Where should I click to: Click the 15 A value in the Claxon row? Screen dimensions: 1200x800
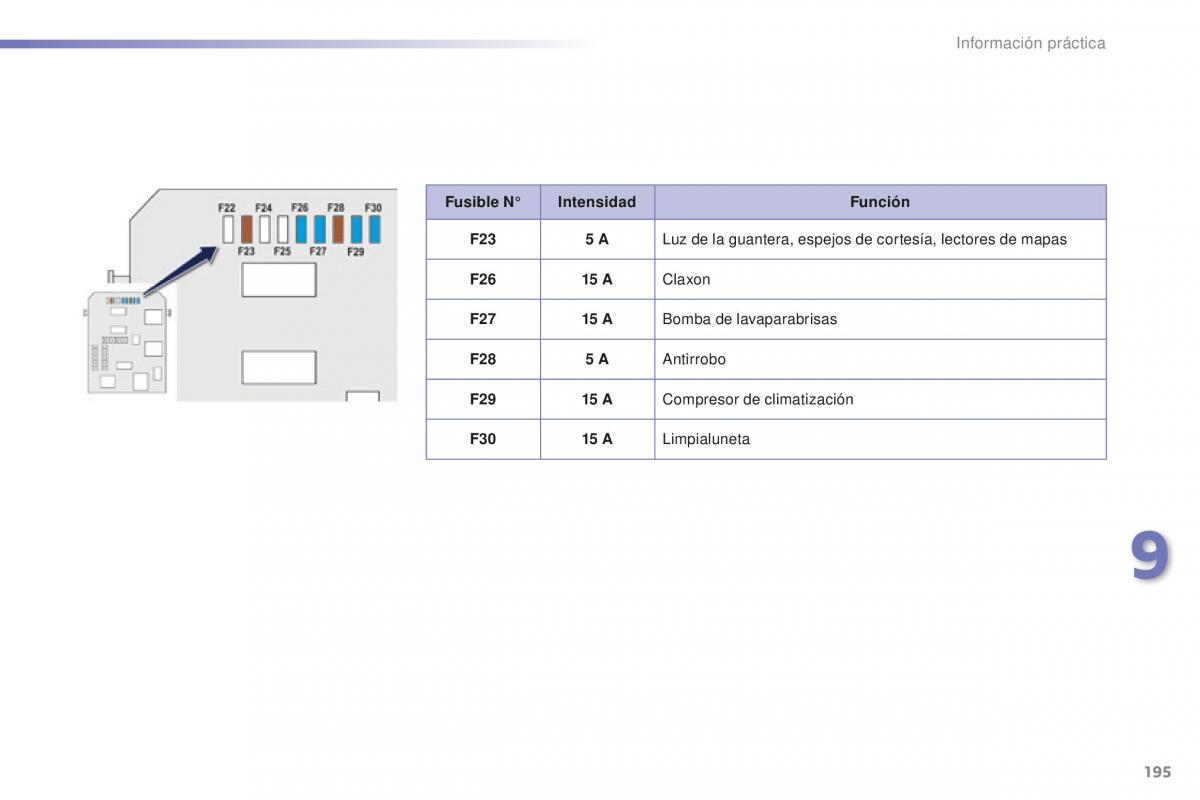tap(597, 279)
